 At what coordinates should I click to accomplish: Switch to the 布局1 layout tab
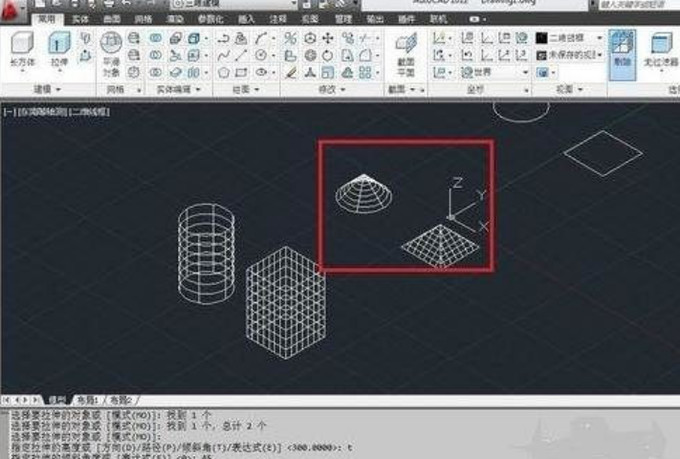93,399
